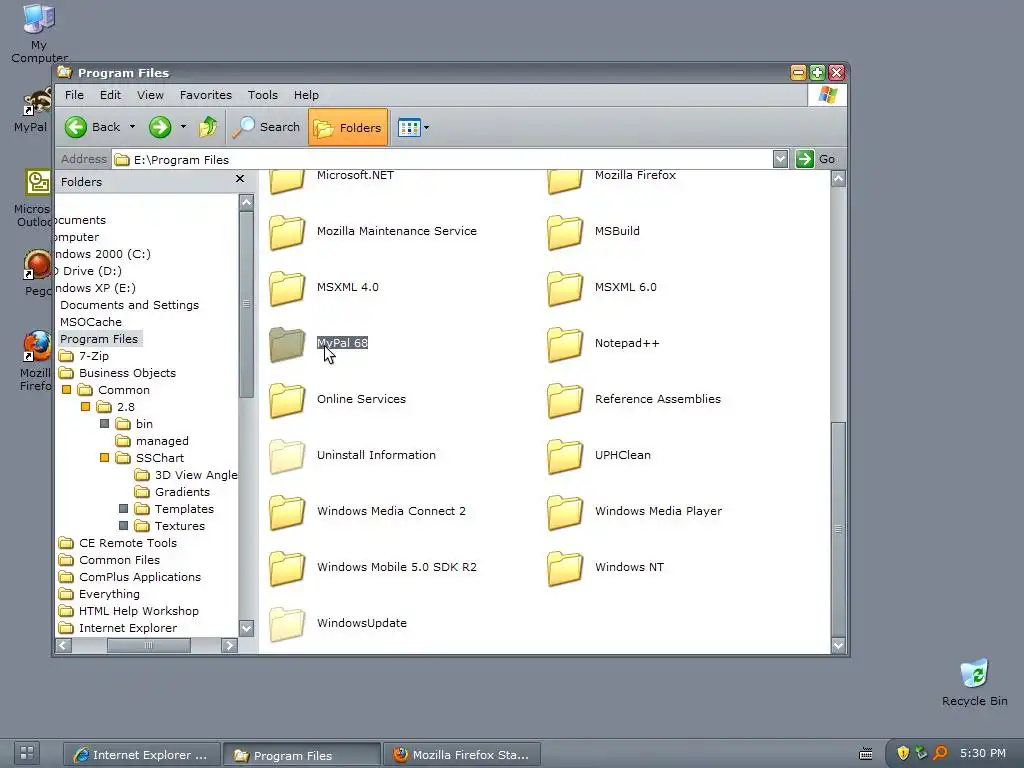Select the Online Services folder
This screenshot has height=768, width=1024.
coord(338,400)
